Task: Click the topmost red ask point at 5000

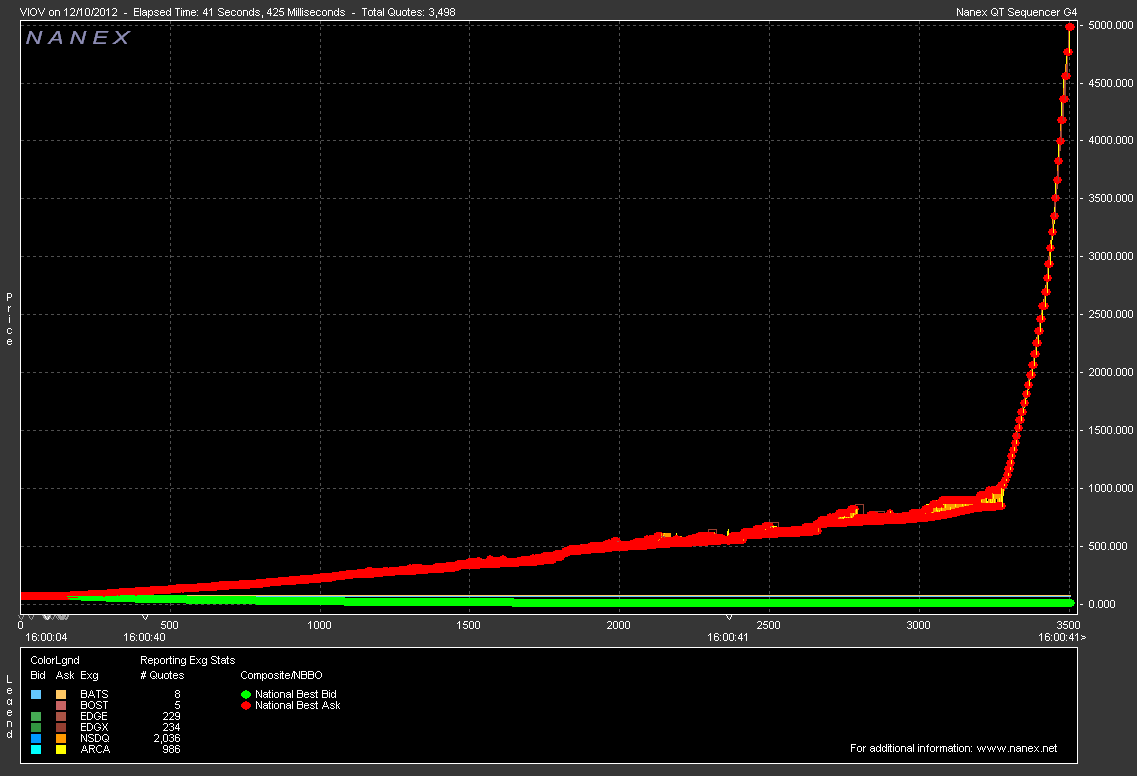Action: 1070,27
